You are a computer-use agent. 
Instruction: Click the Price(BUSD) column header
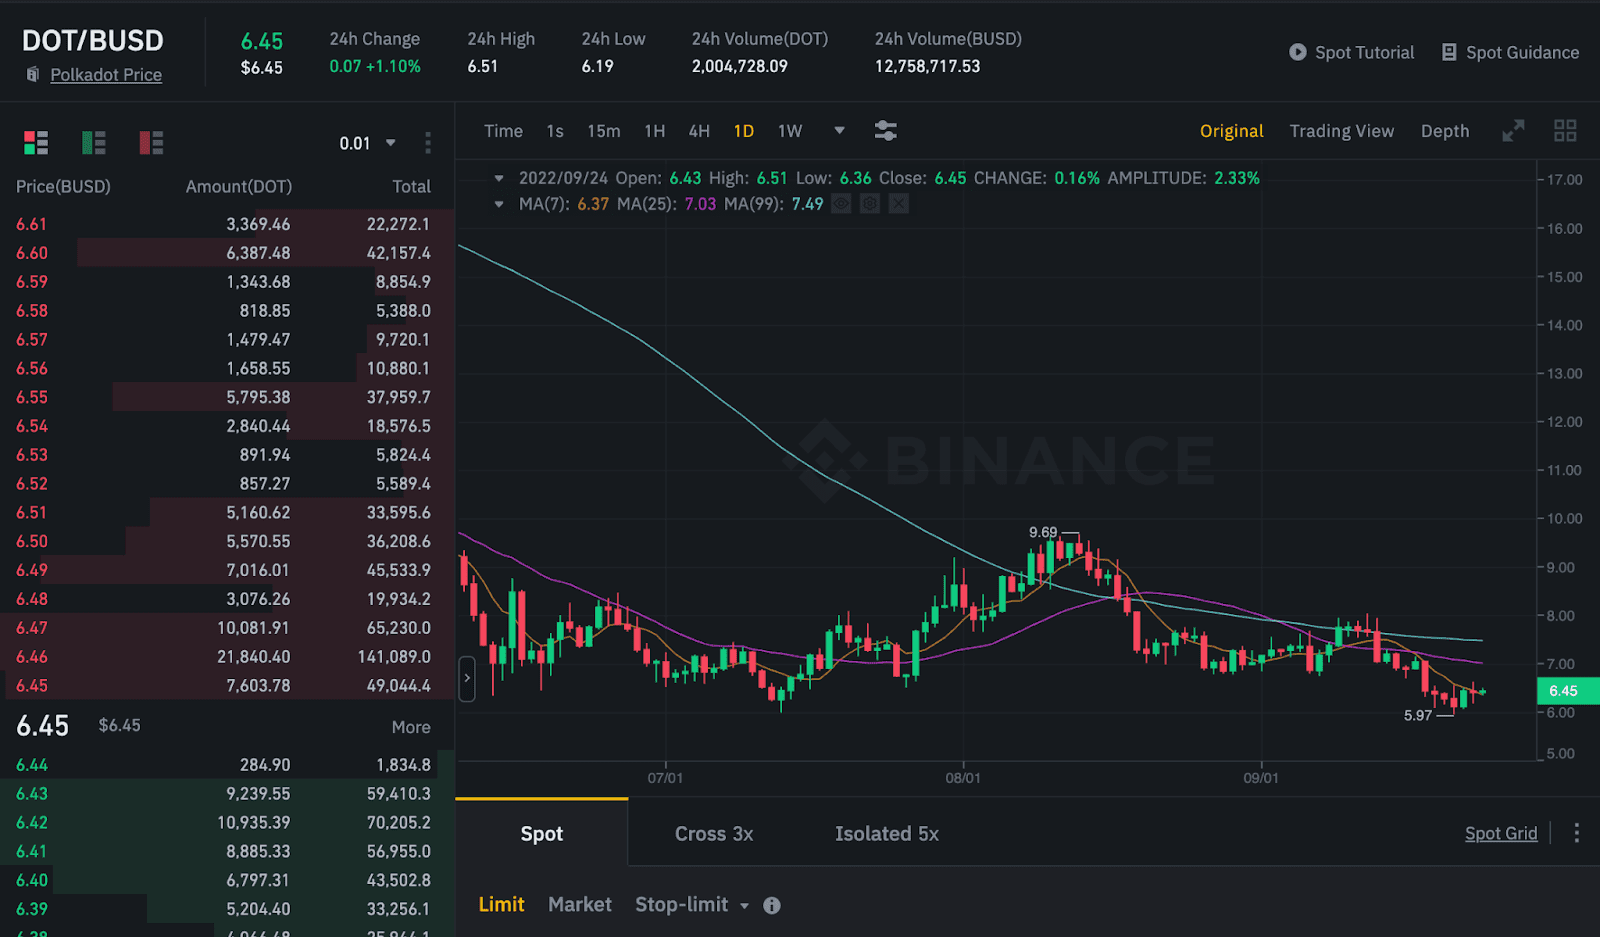(x=63, y=187)
